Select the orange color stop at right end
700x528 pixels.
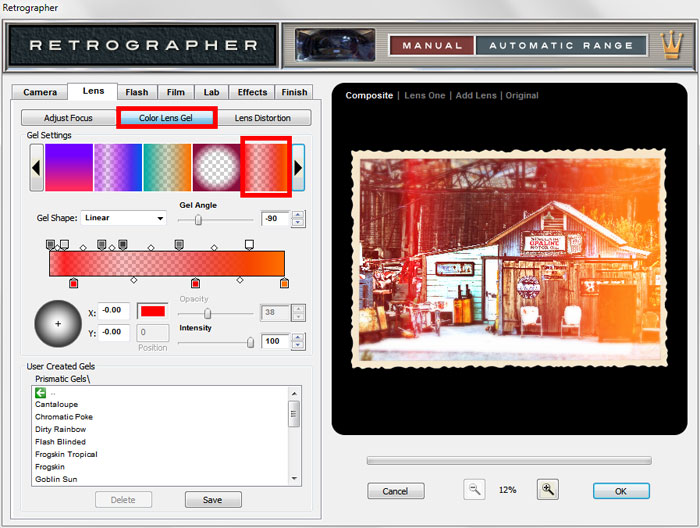click(284, 283)
